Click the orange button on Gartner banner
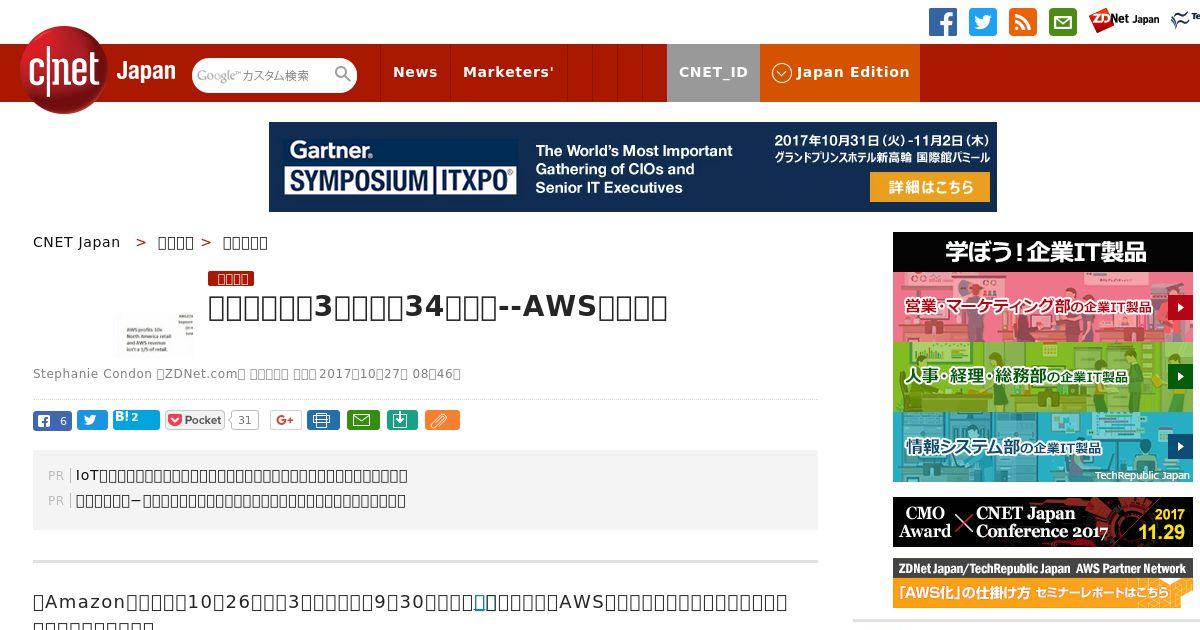Viewport: 1200px width, 630px height. 930,187
